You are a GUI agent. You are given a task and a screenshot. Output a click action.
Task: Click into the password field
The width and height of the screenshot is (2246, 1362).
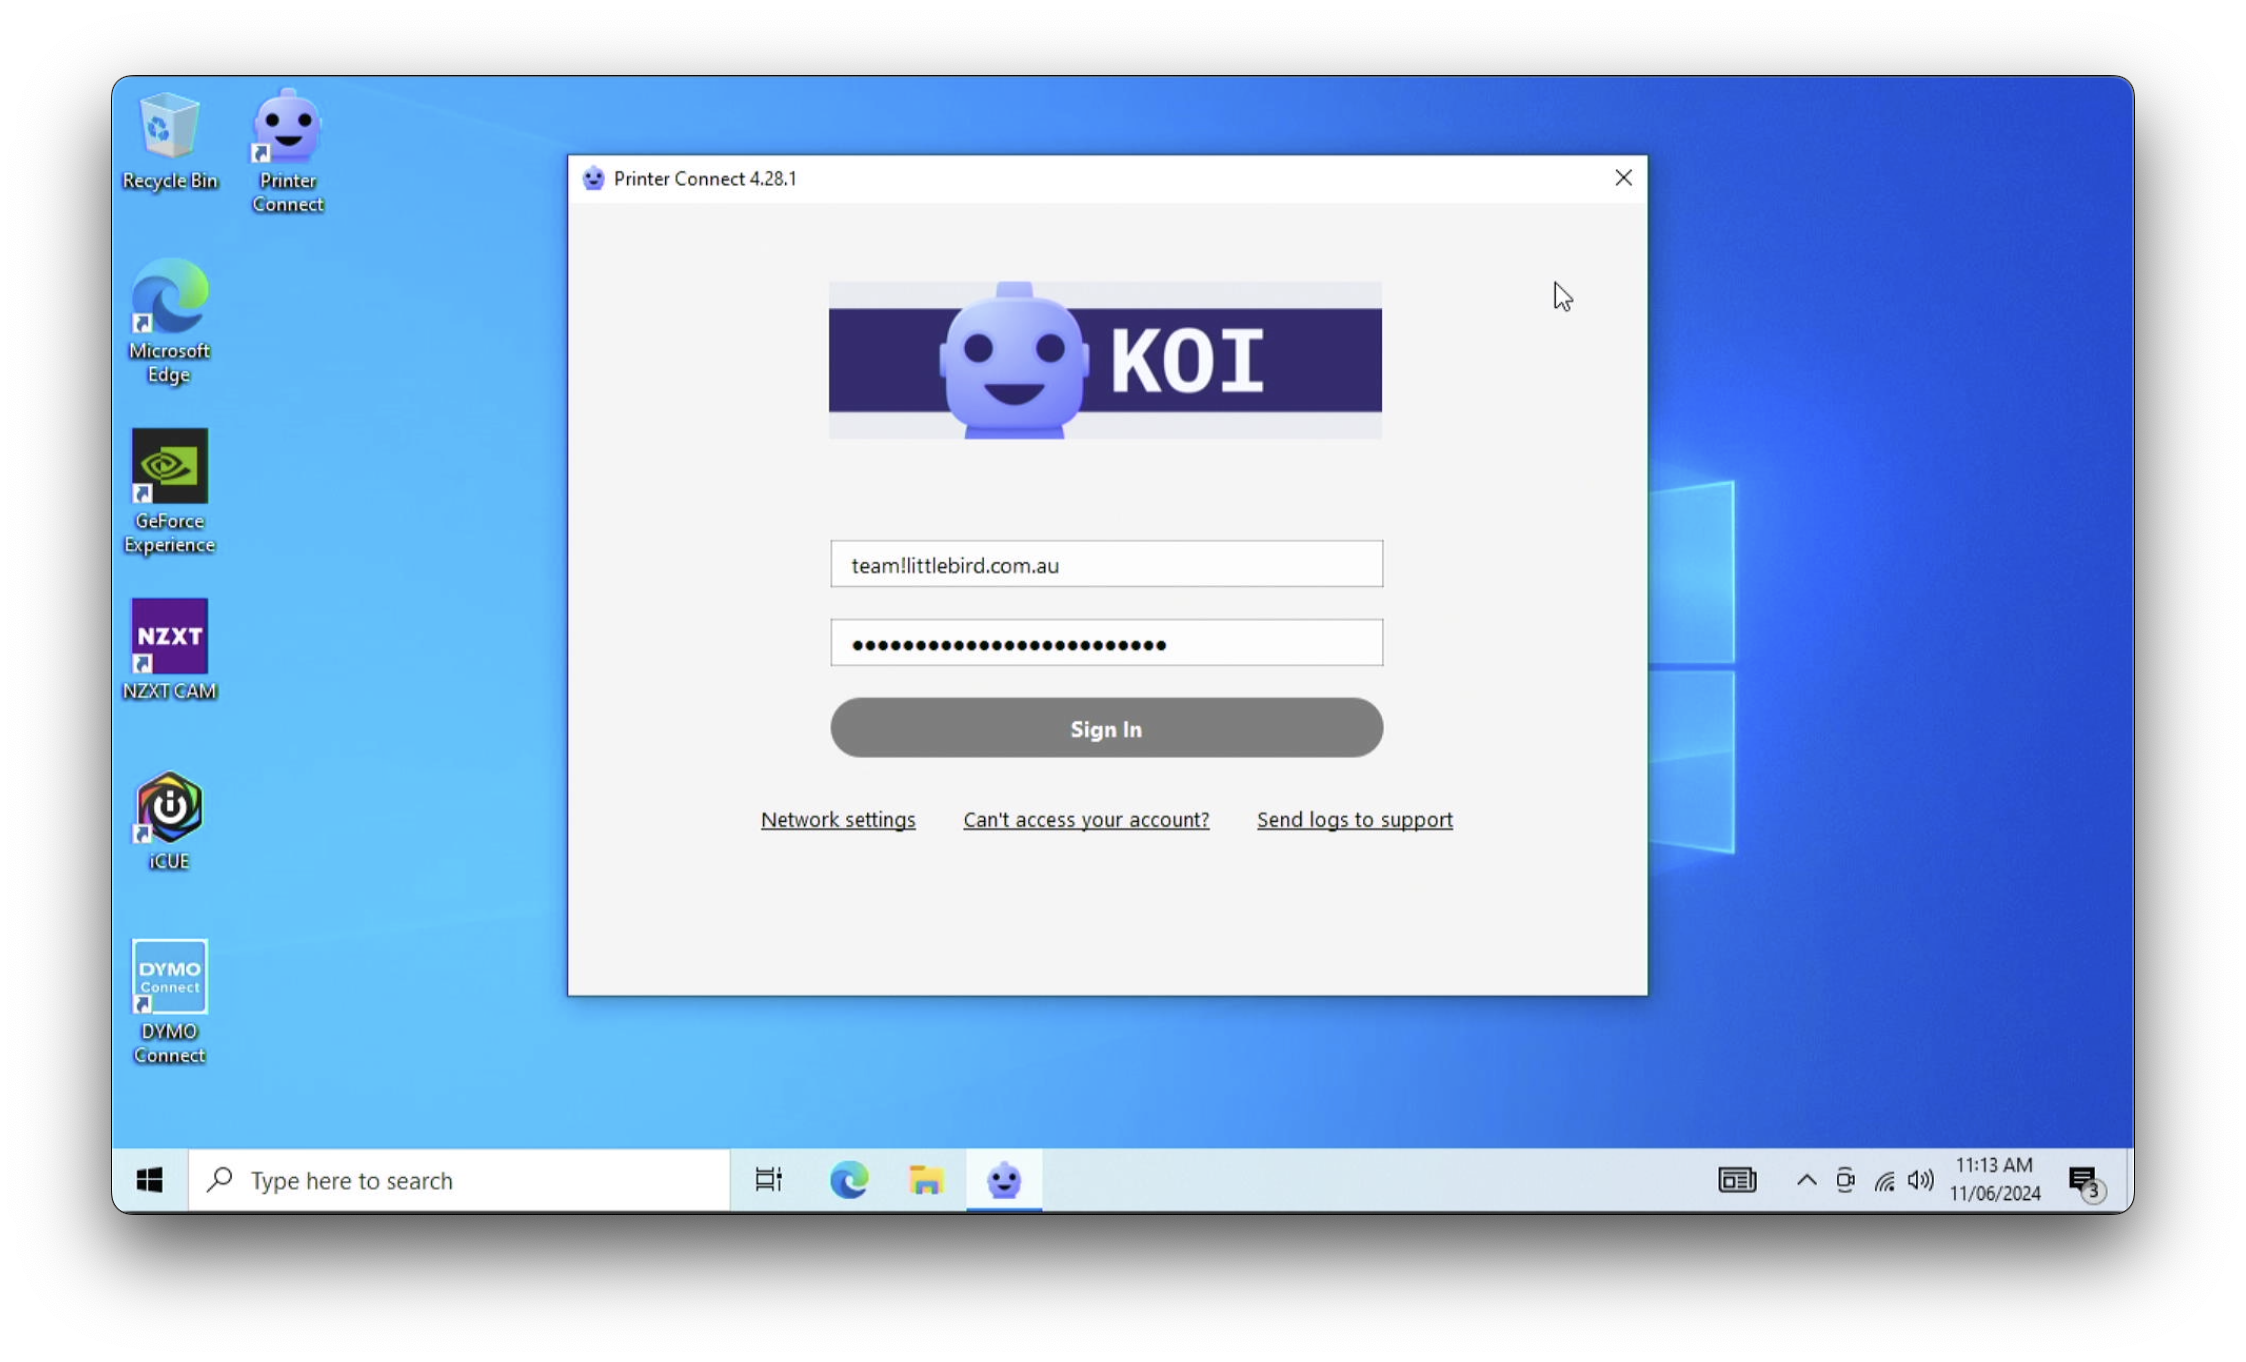pos(1106,643)
